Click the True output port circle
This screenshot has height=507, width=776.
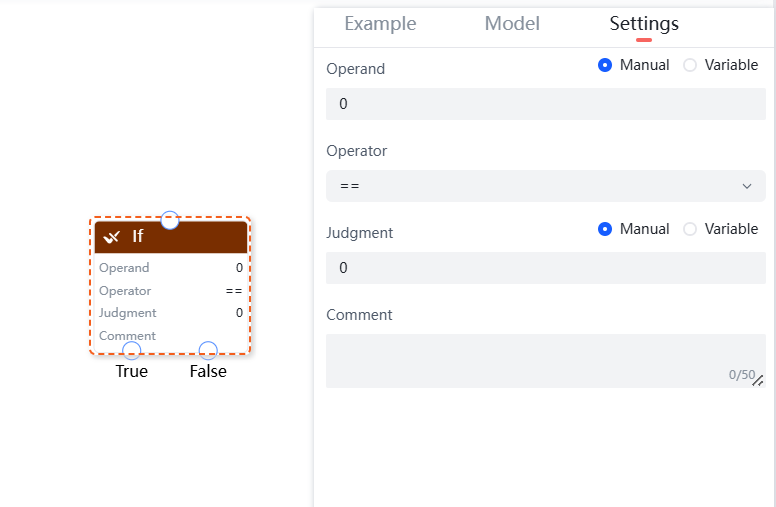pos(131,350)
